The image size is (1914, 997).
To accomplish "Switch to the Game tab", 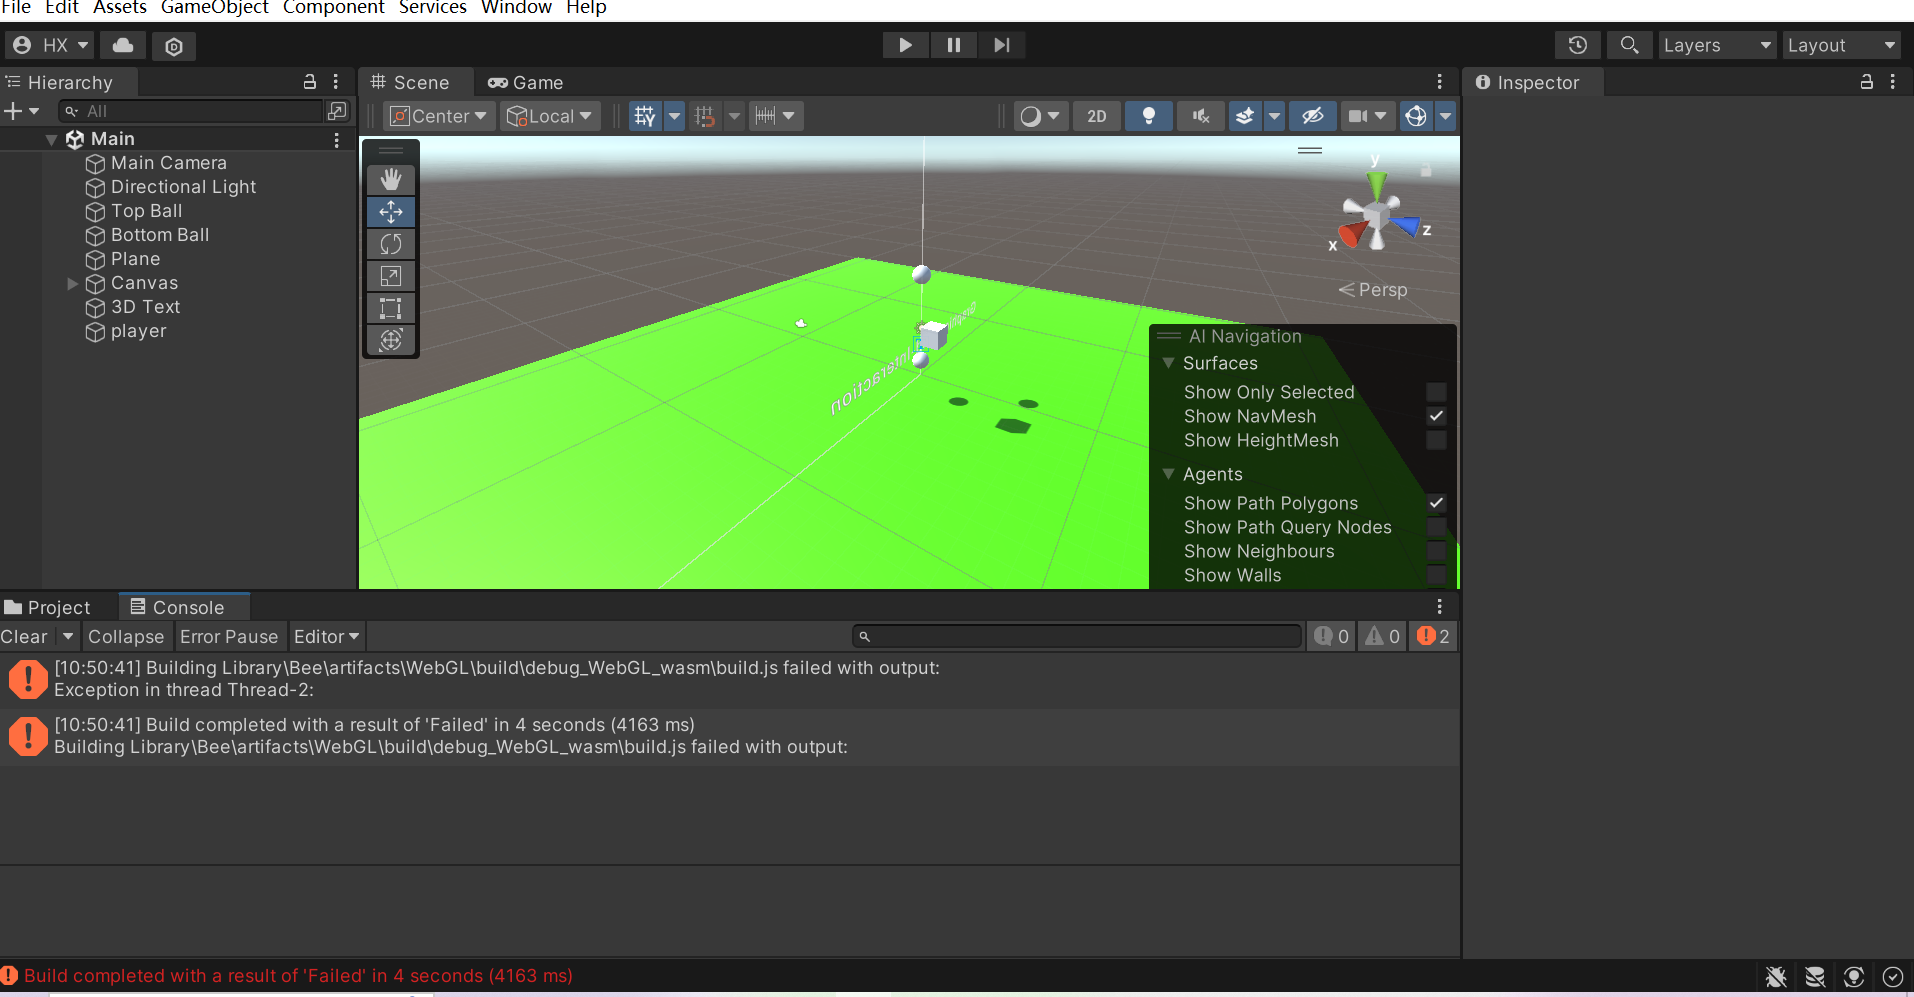I will 524,82.
